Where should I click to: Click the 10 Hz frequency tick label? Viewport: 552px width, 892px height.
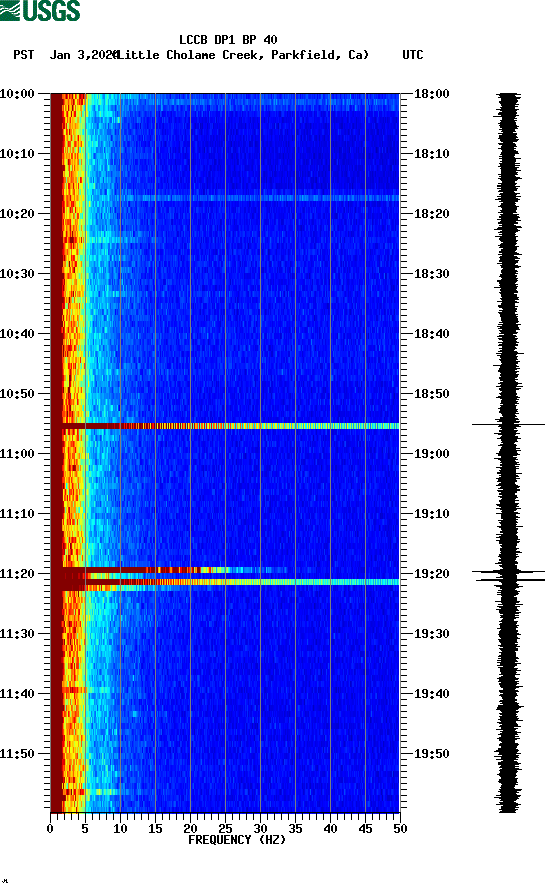120,829
